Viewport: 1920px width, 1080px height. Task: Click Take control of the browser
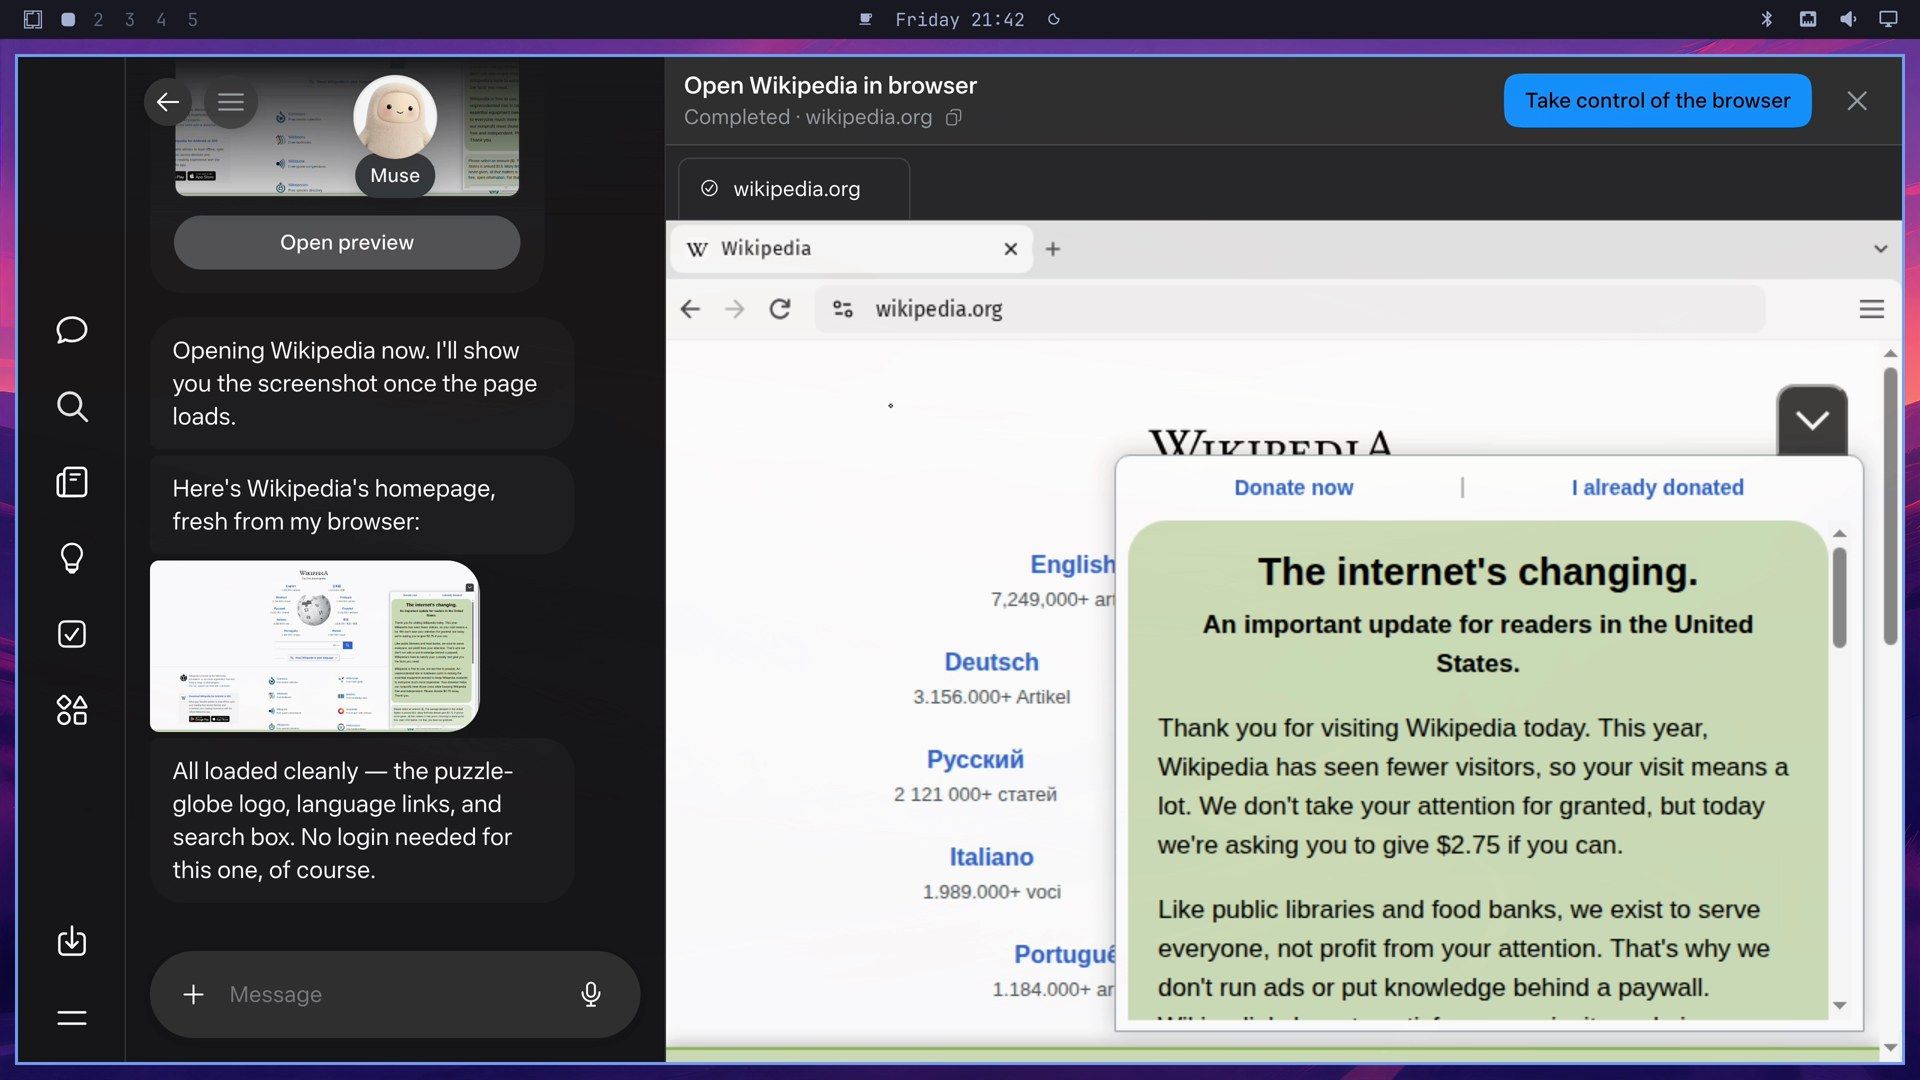point(1657,100)
